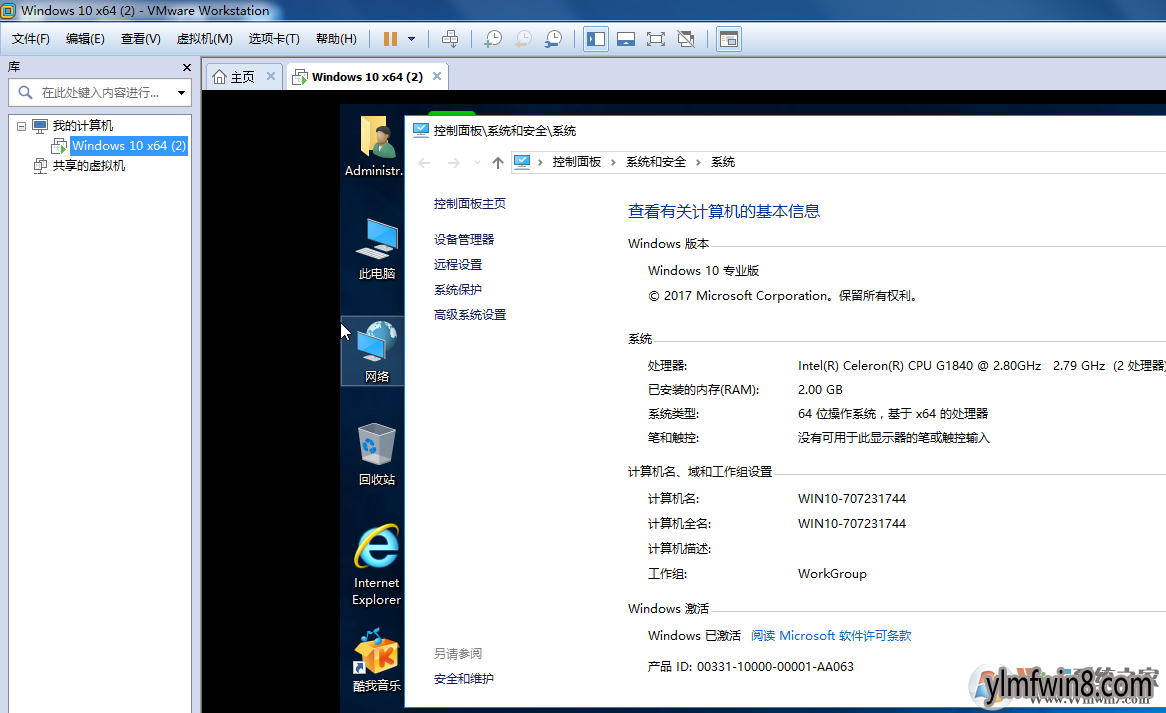Click 系统和安全 in the address breadcrumb
Viewport: 1166px width, 713px height.
656,162
